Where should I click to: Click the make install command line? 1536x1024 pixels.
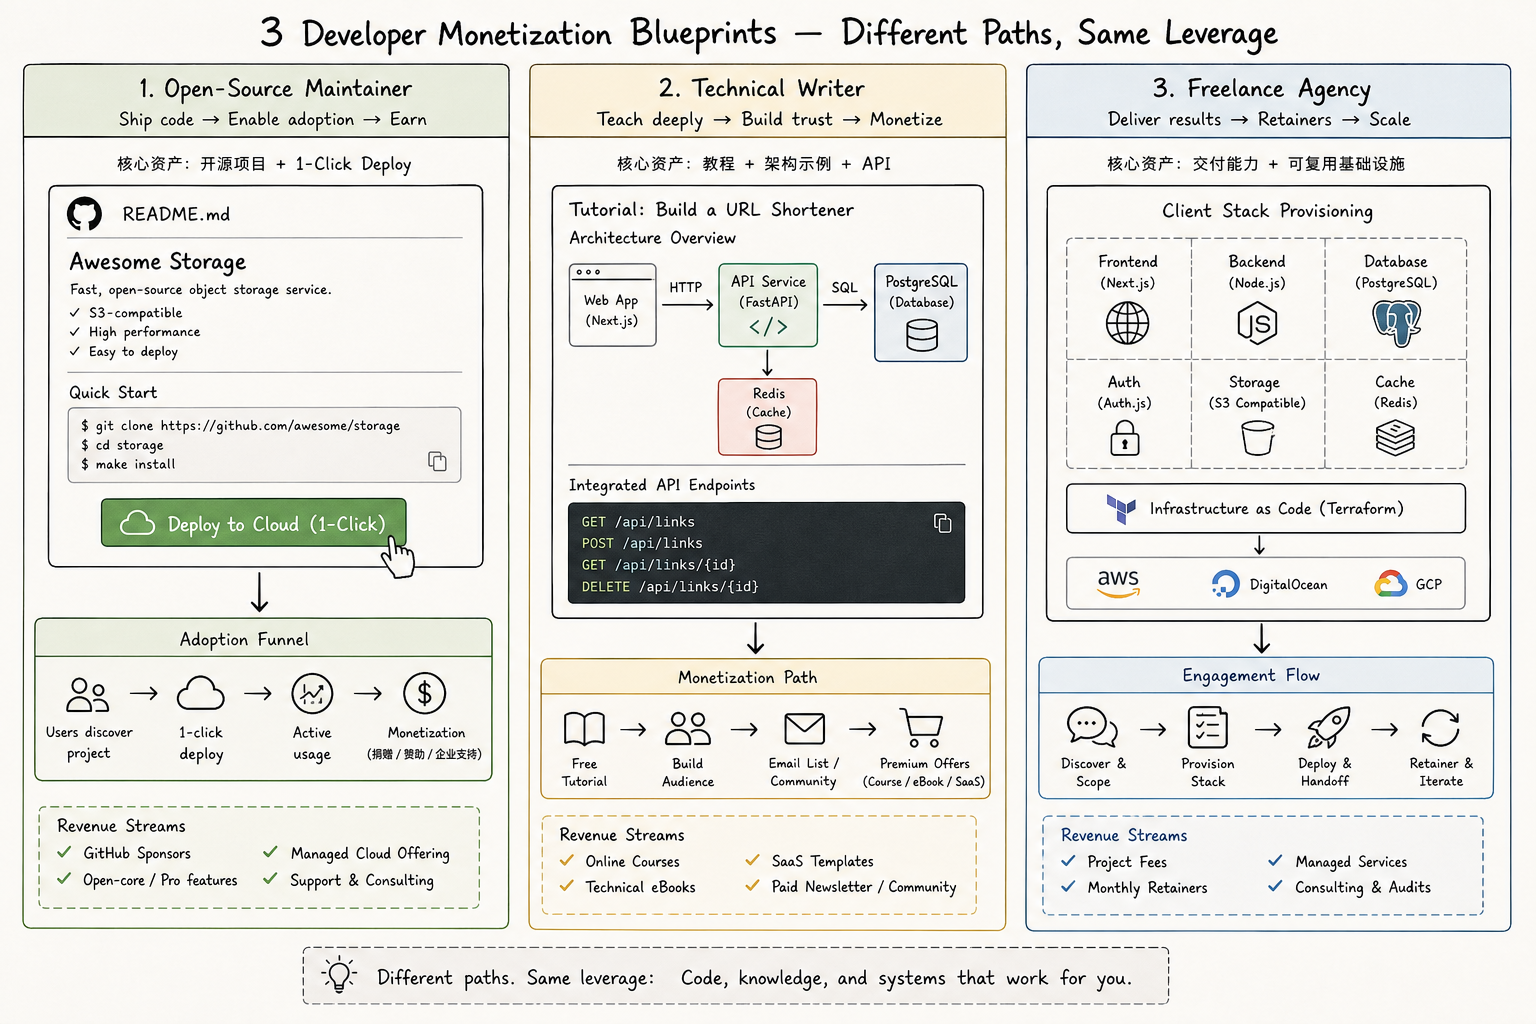coord(128,464)
